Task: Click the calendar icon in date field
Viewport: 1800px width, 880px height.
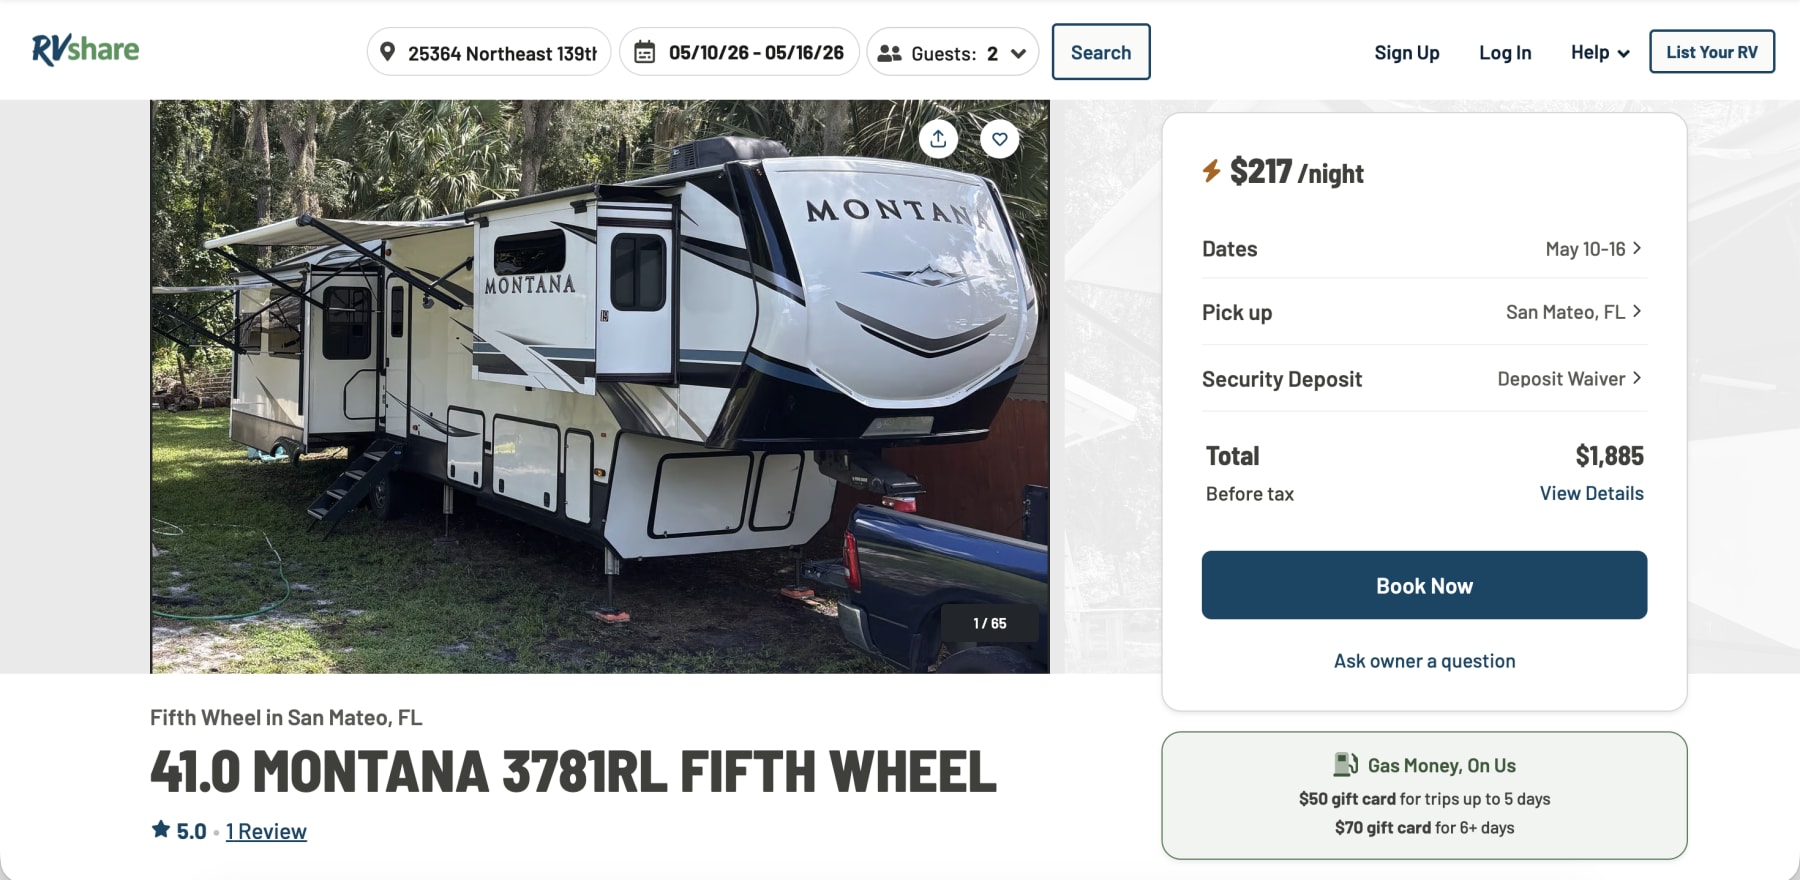Action: tap(645, 52)
